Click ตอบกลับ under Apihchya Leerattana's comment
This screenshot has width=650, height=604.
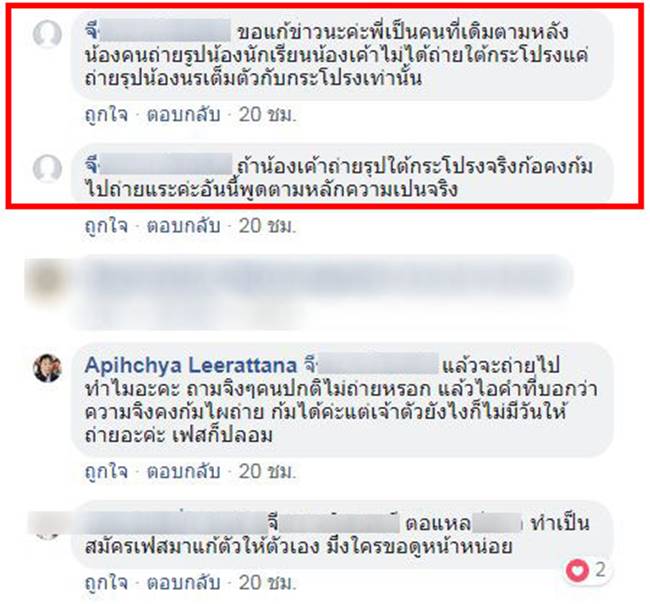[x=183, y=472]
